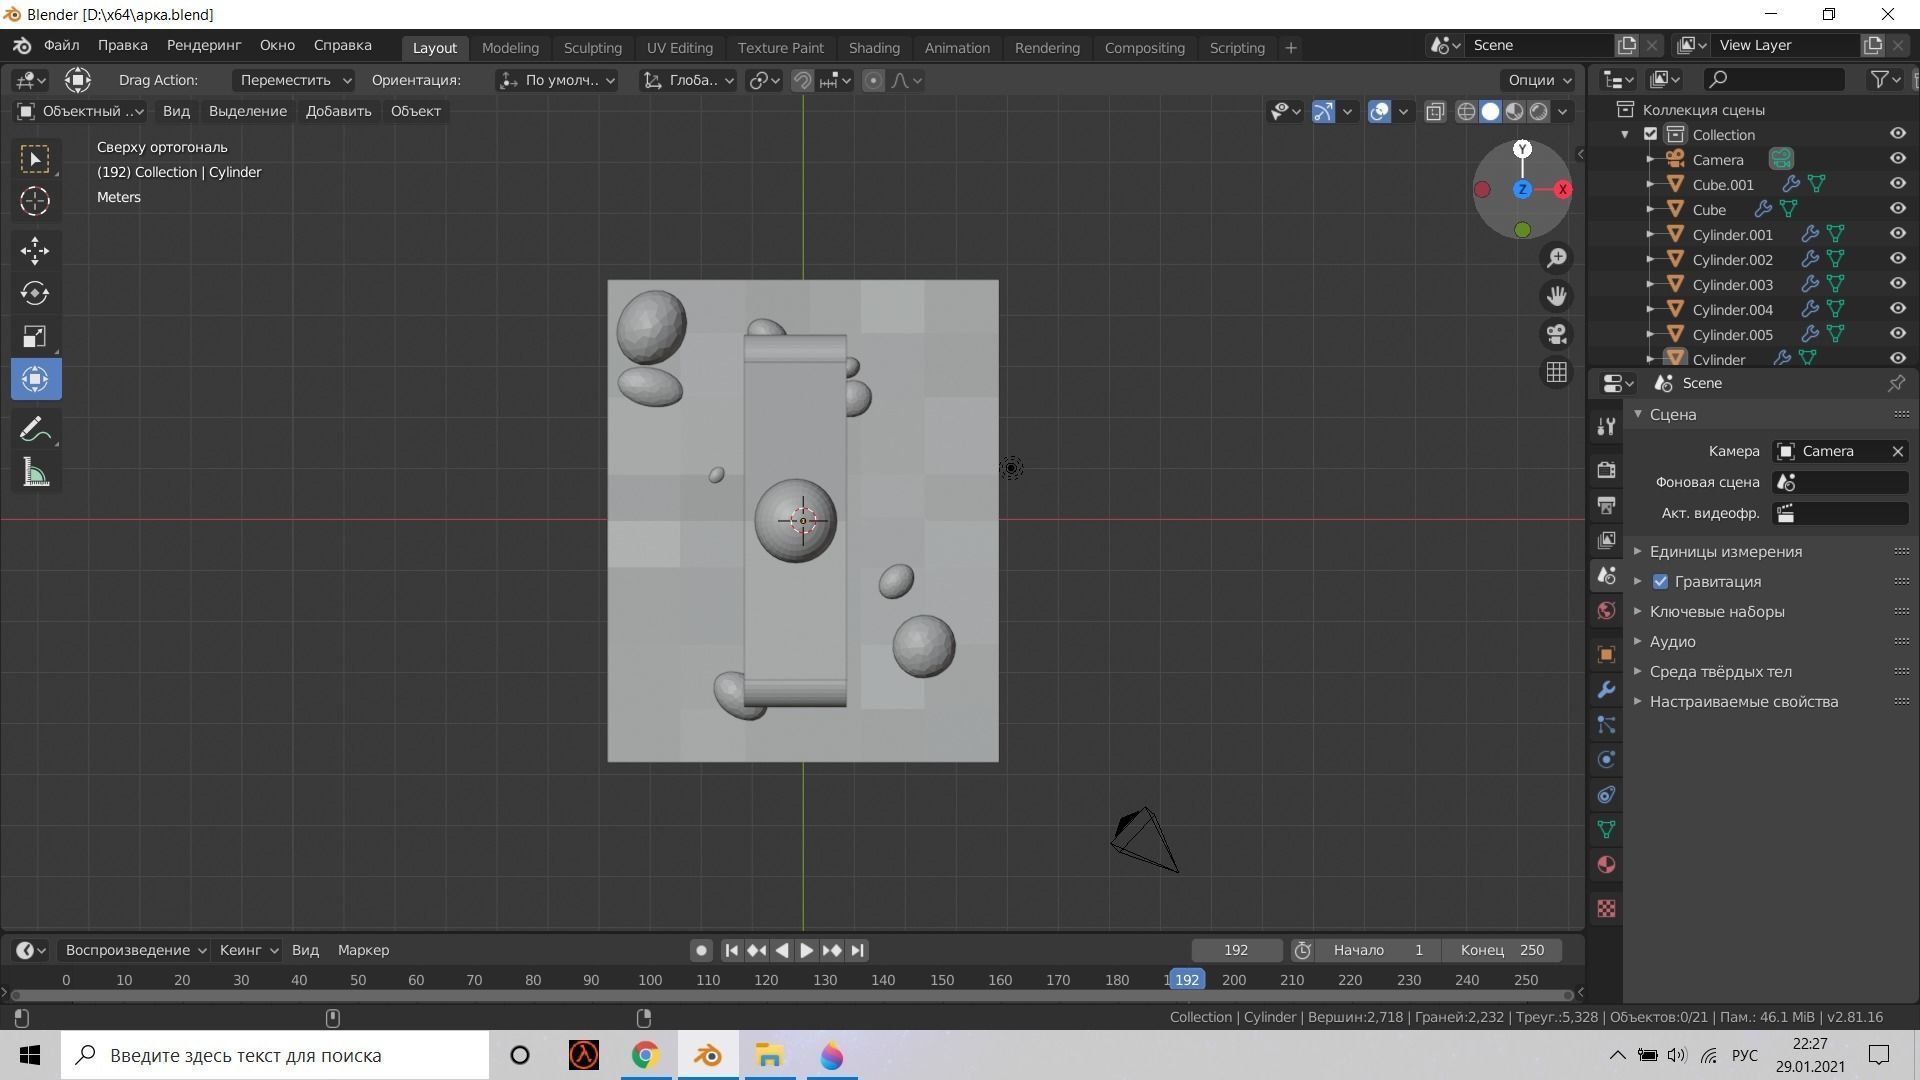Open the Drag Action Переместить dropdown
This screenshot has width=1920, height=1080.
tap(294, 80)
